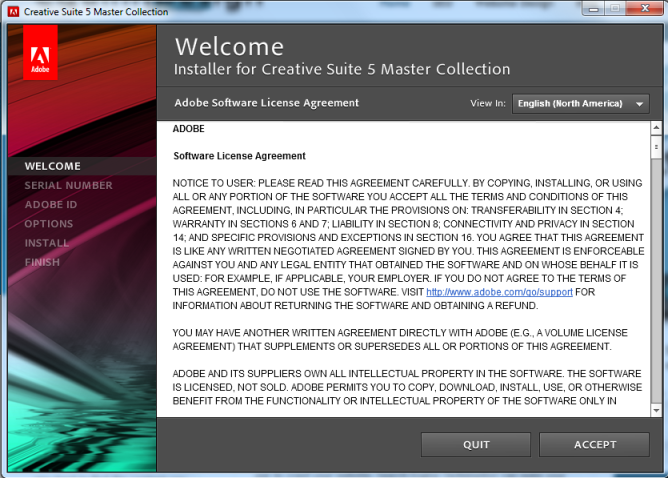Click the scrollbar up arrow
This screenshot has width=668, height=478.
[657, 129]
